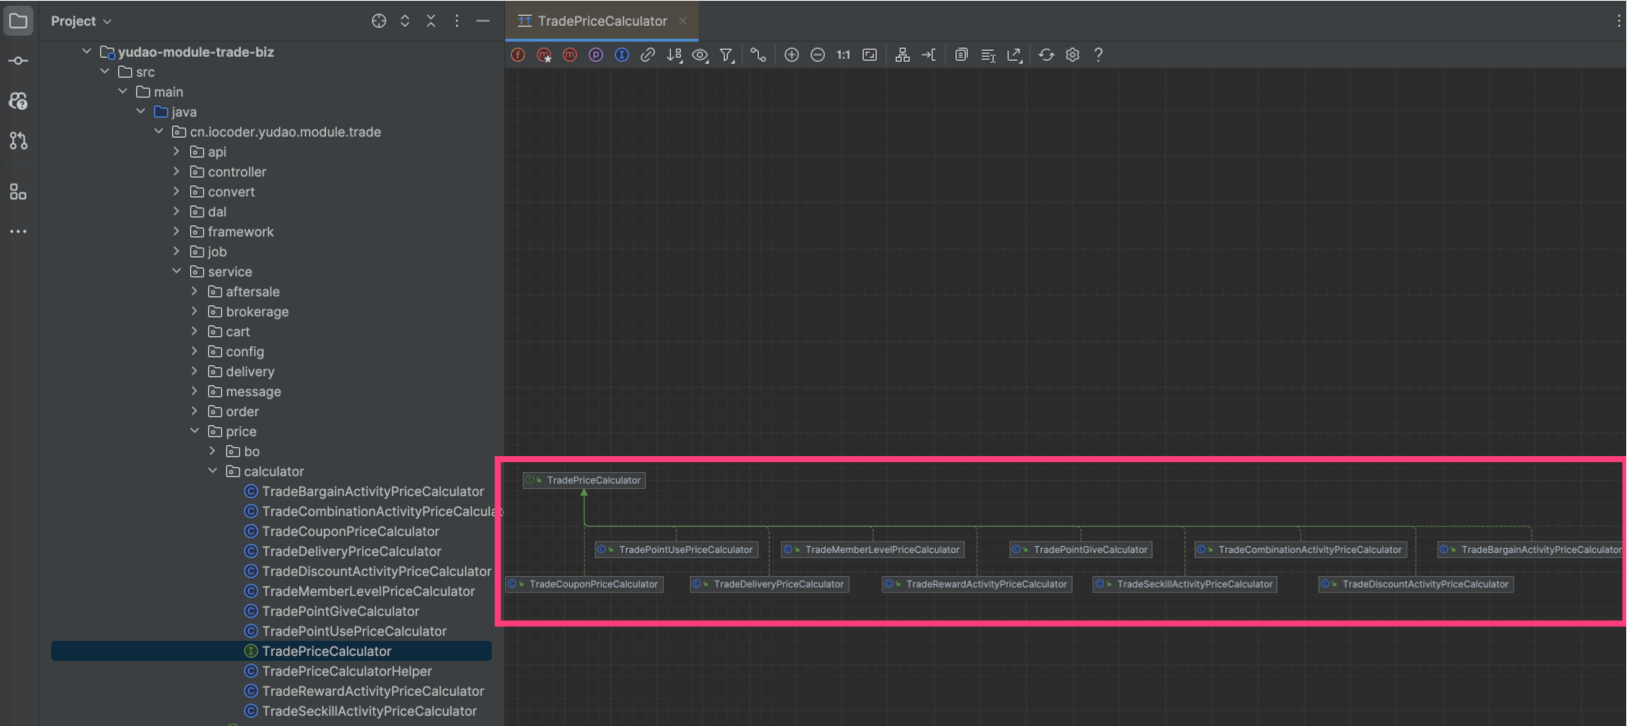This screenshot has height=726, width=1627.
Task: Select TradeCouponPriceCalculator in project tree
Action: [x=350, y=531]
